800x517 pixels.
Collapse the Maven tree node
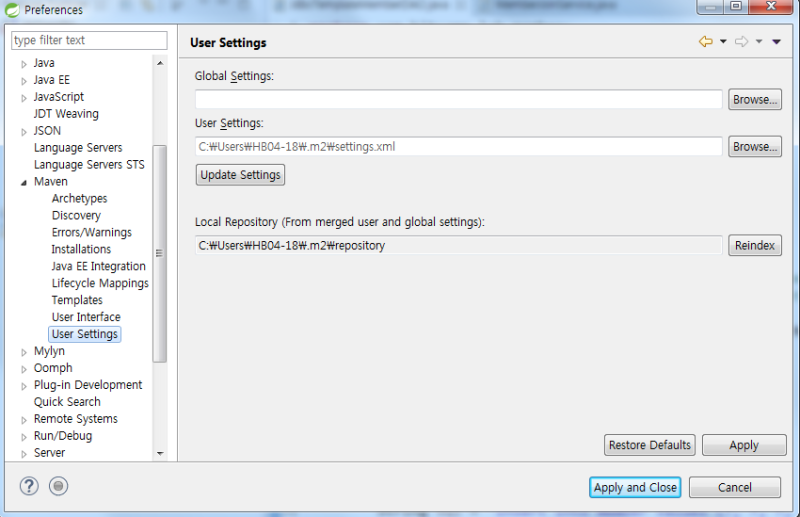pos(23,183)
